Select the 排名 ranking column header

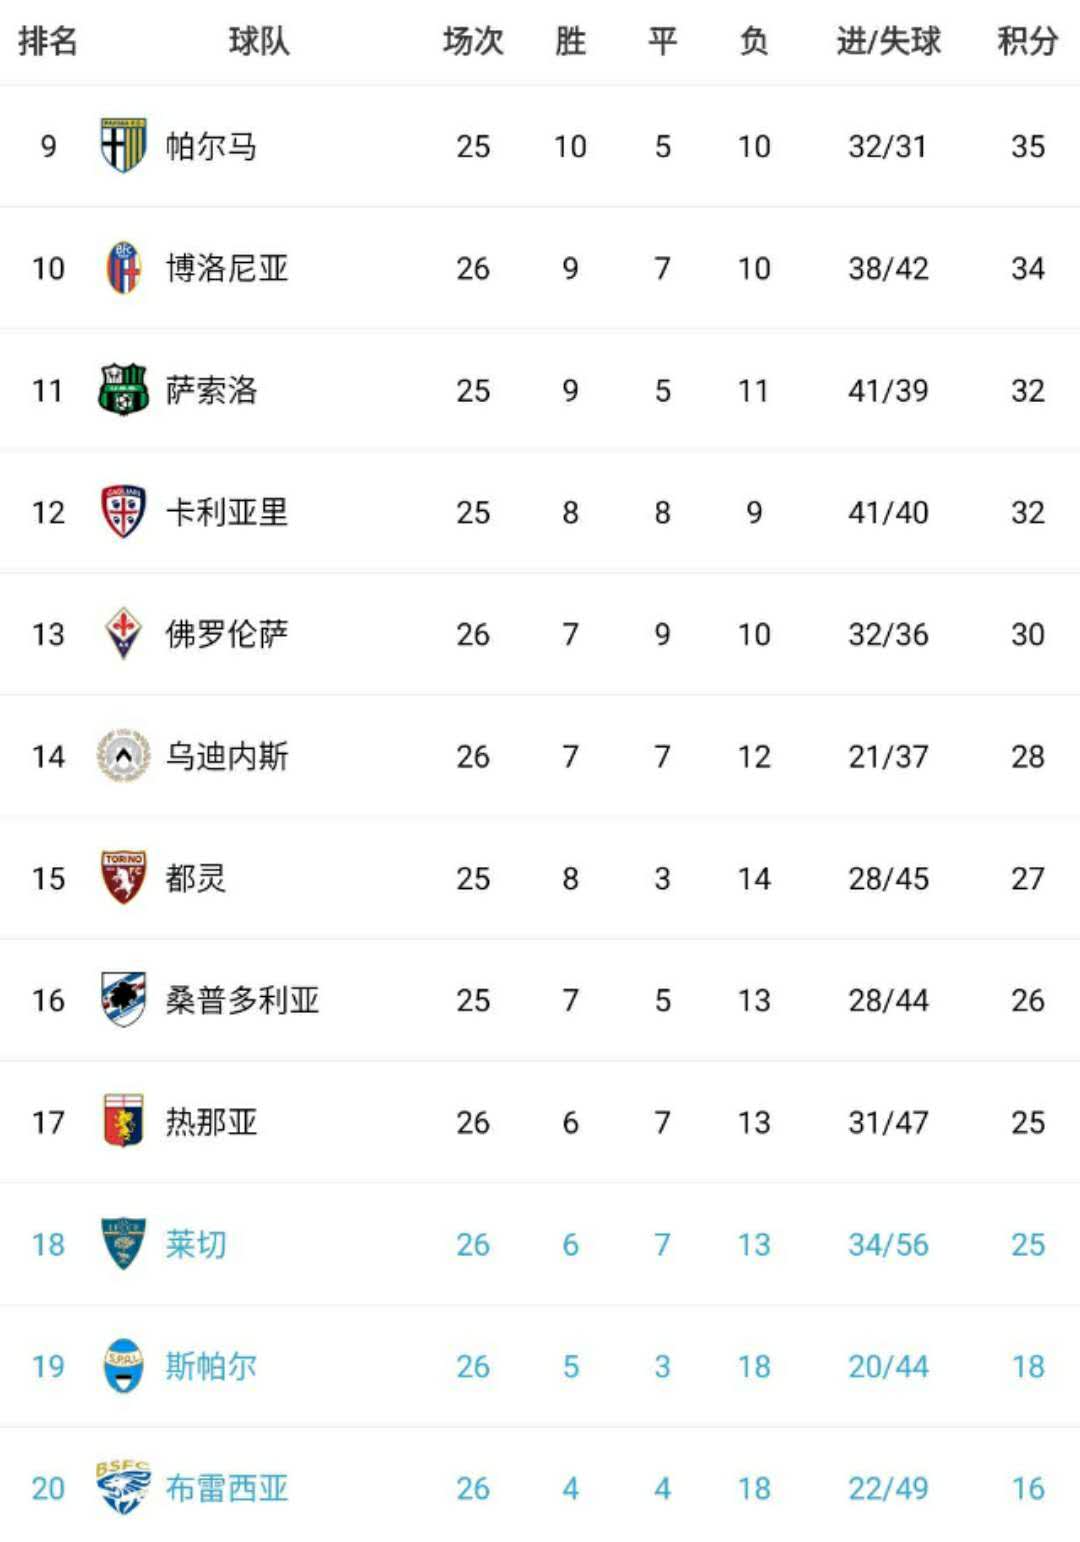[x=48, y=41]
